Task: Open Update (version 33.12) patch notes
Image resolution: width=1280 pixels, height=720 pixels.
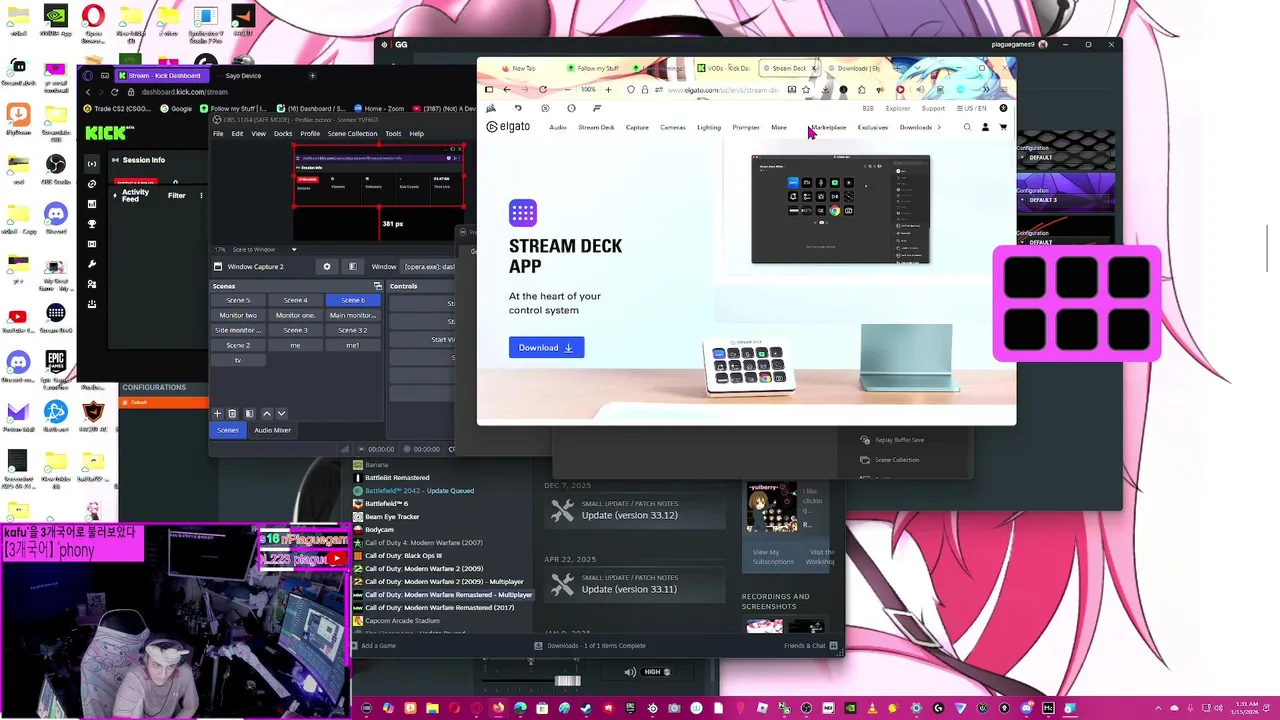Action: point(634,511)
